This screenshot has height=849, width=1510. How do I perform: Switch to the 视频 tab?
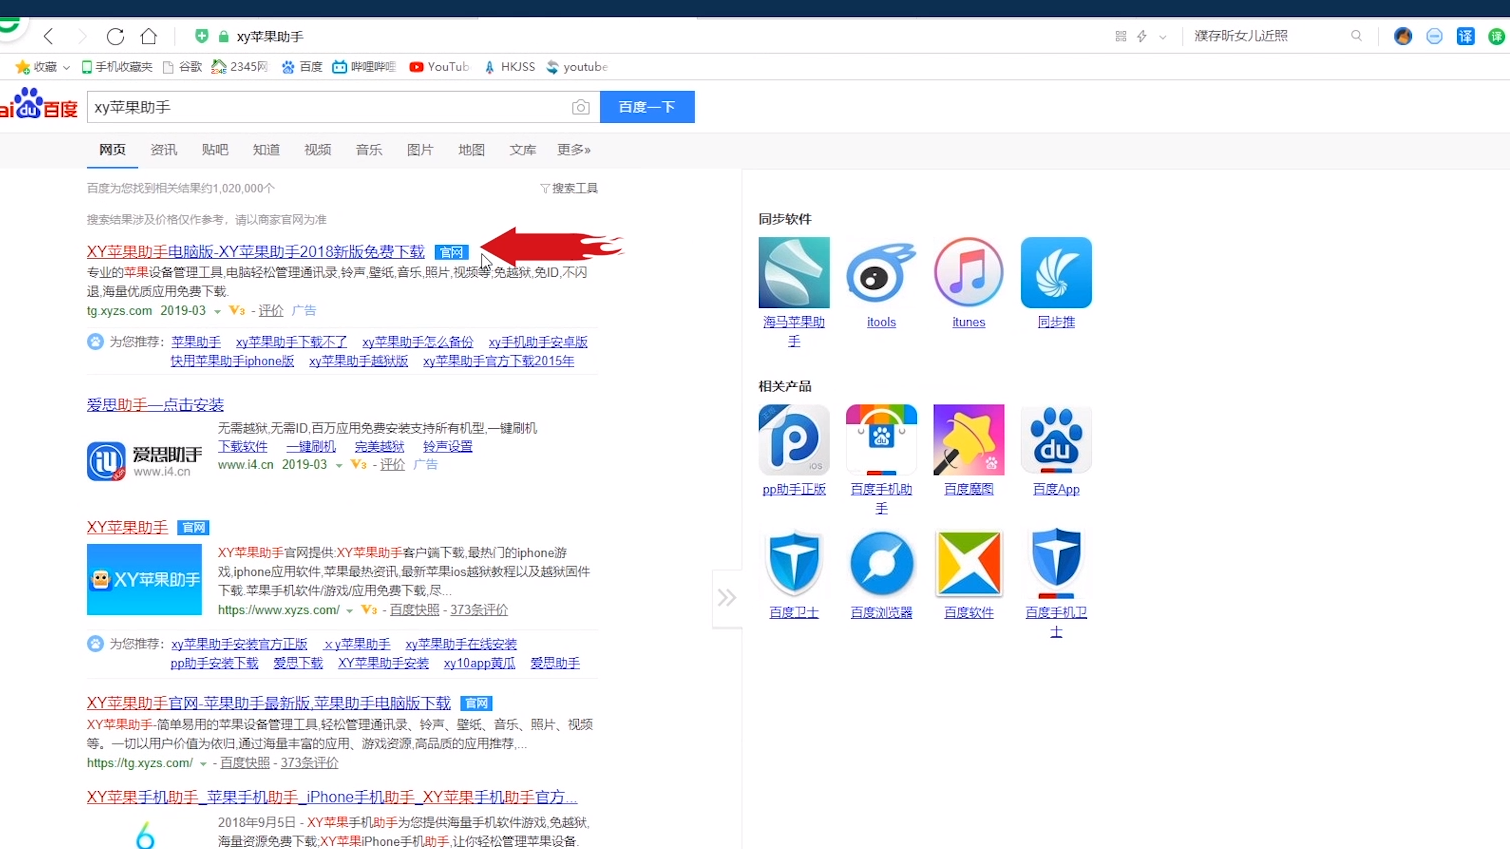click(317, 149)
